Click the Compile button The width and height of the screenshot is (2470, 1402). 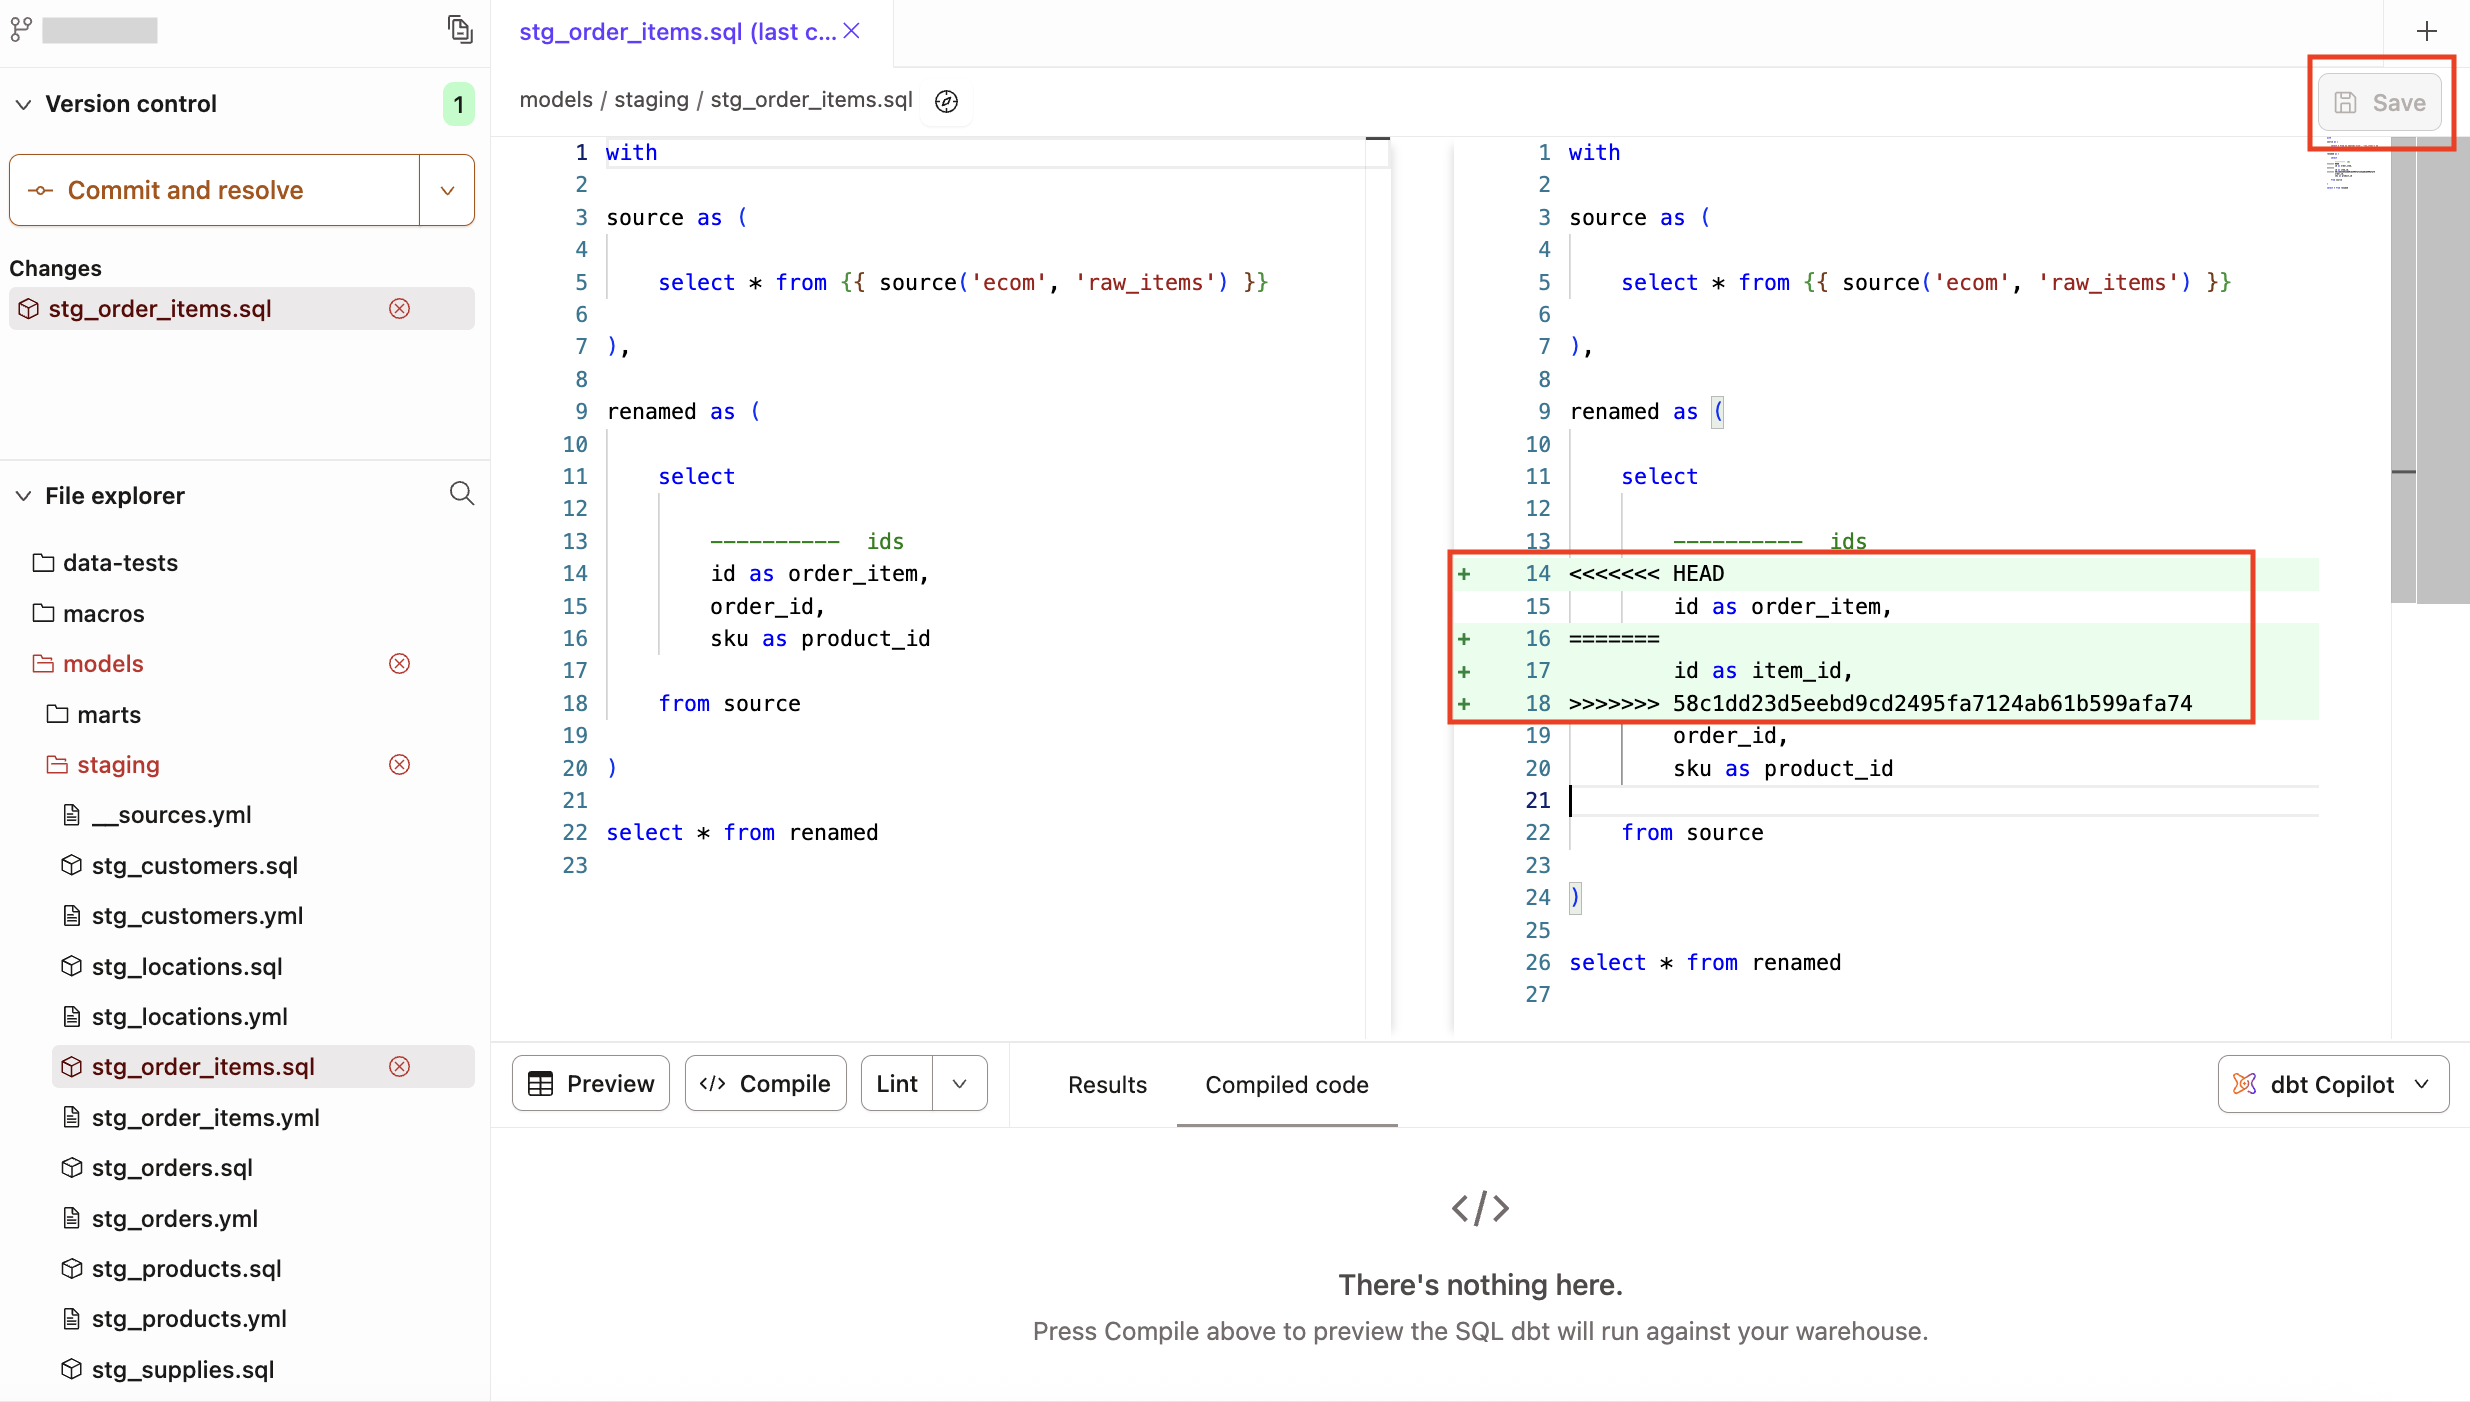tap(764, 1082)
